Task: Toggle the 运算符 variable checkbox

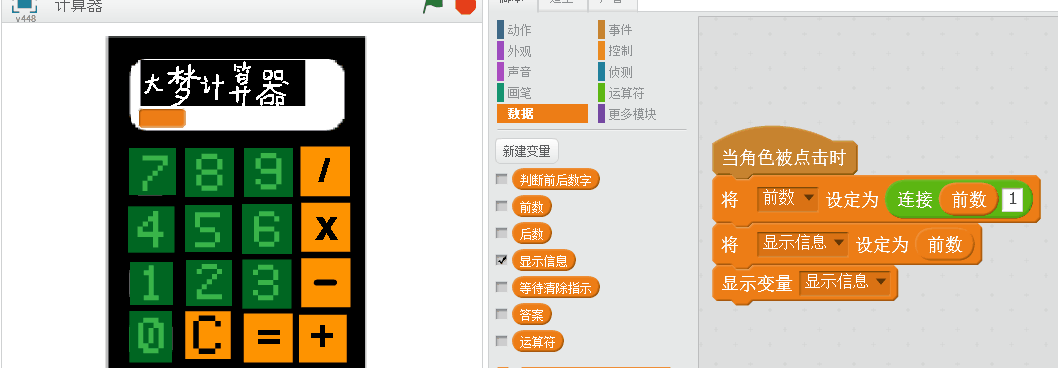Action: [501, 341]
